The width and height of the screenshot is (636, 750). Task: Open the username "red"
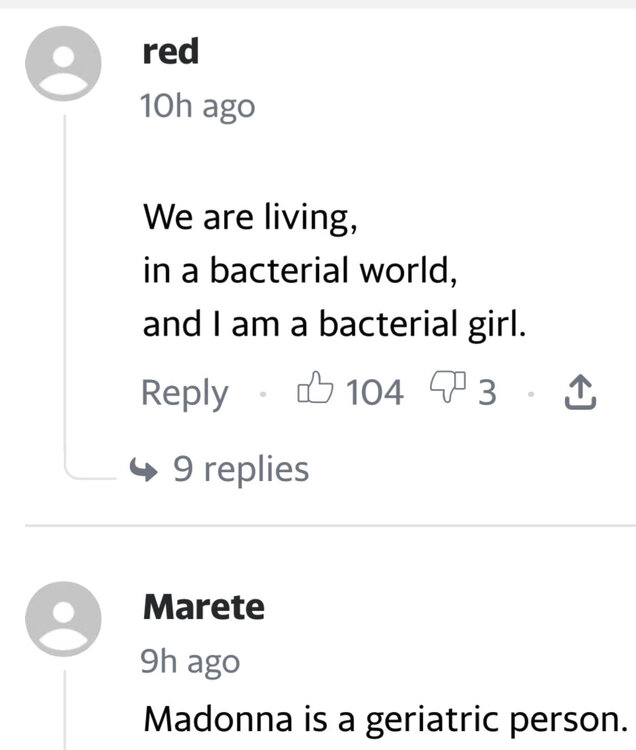171,52
